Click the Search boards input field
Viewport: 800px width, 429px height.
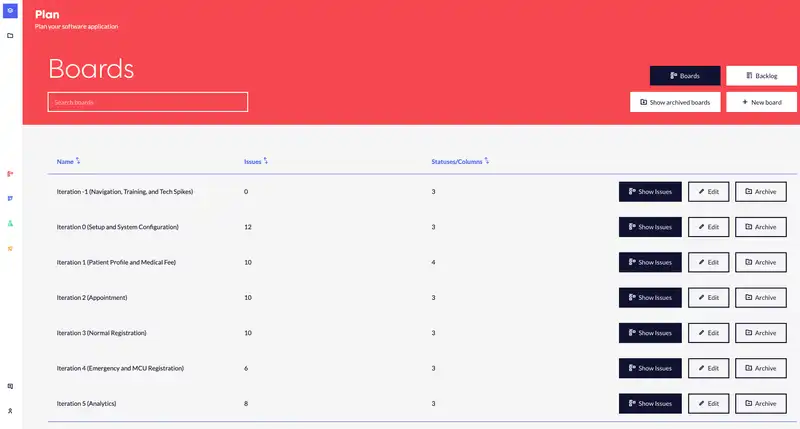(x=148, y=102)
